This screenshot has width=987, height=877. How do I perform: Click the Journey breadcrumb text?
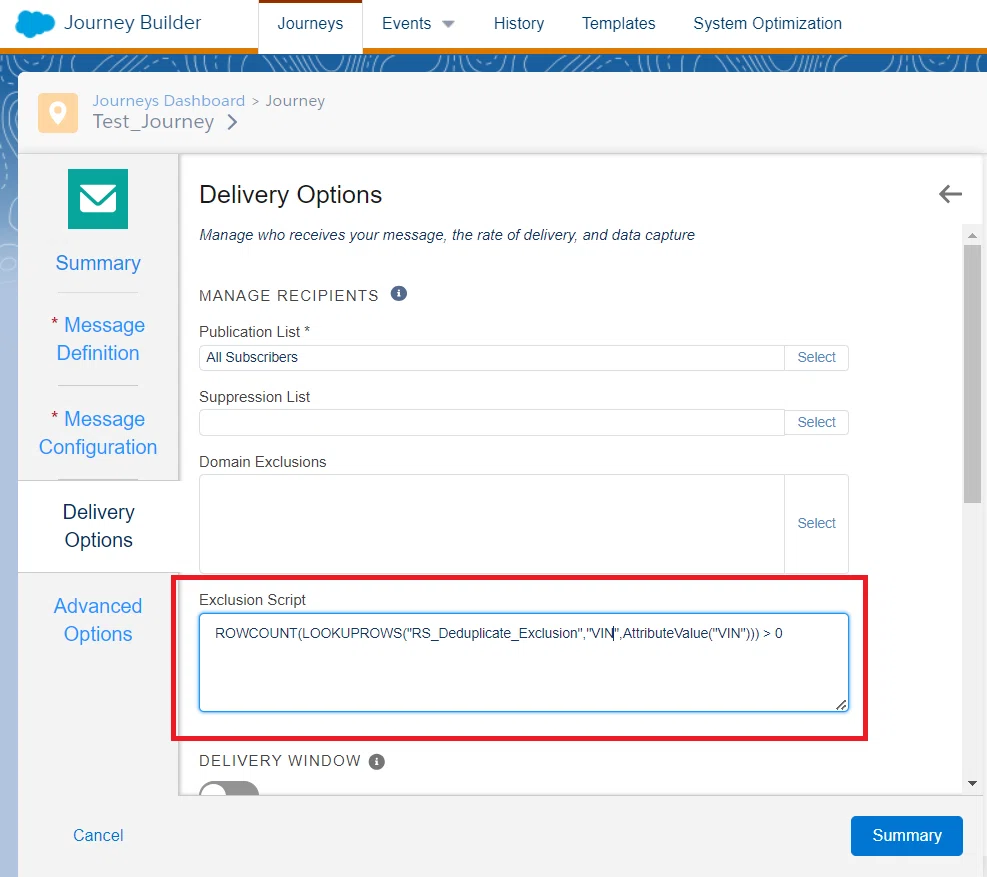point(295,101)
